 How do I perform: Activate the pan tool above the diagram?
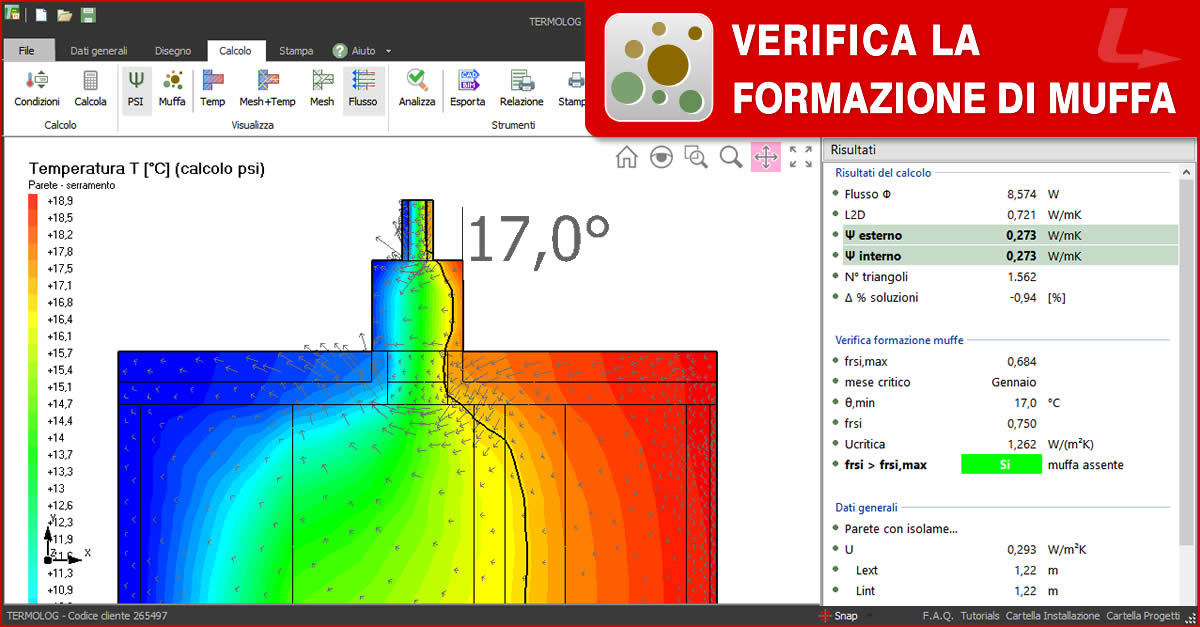click(766, 157)
